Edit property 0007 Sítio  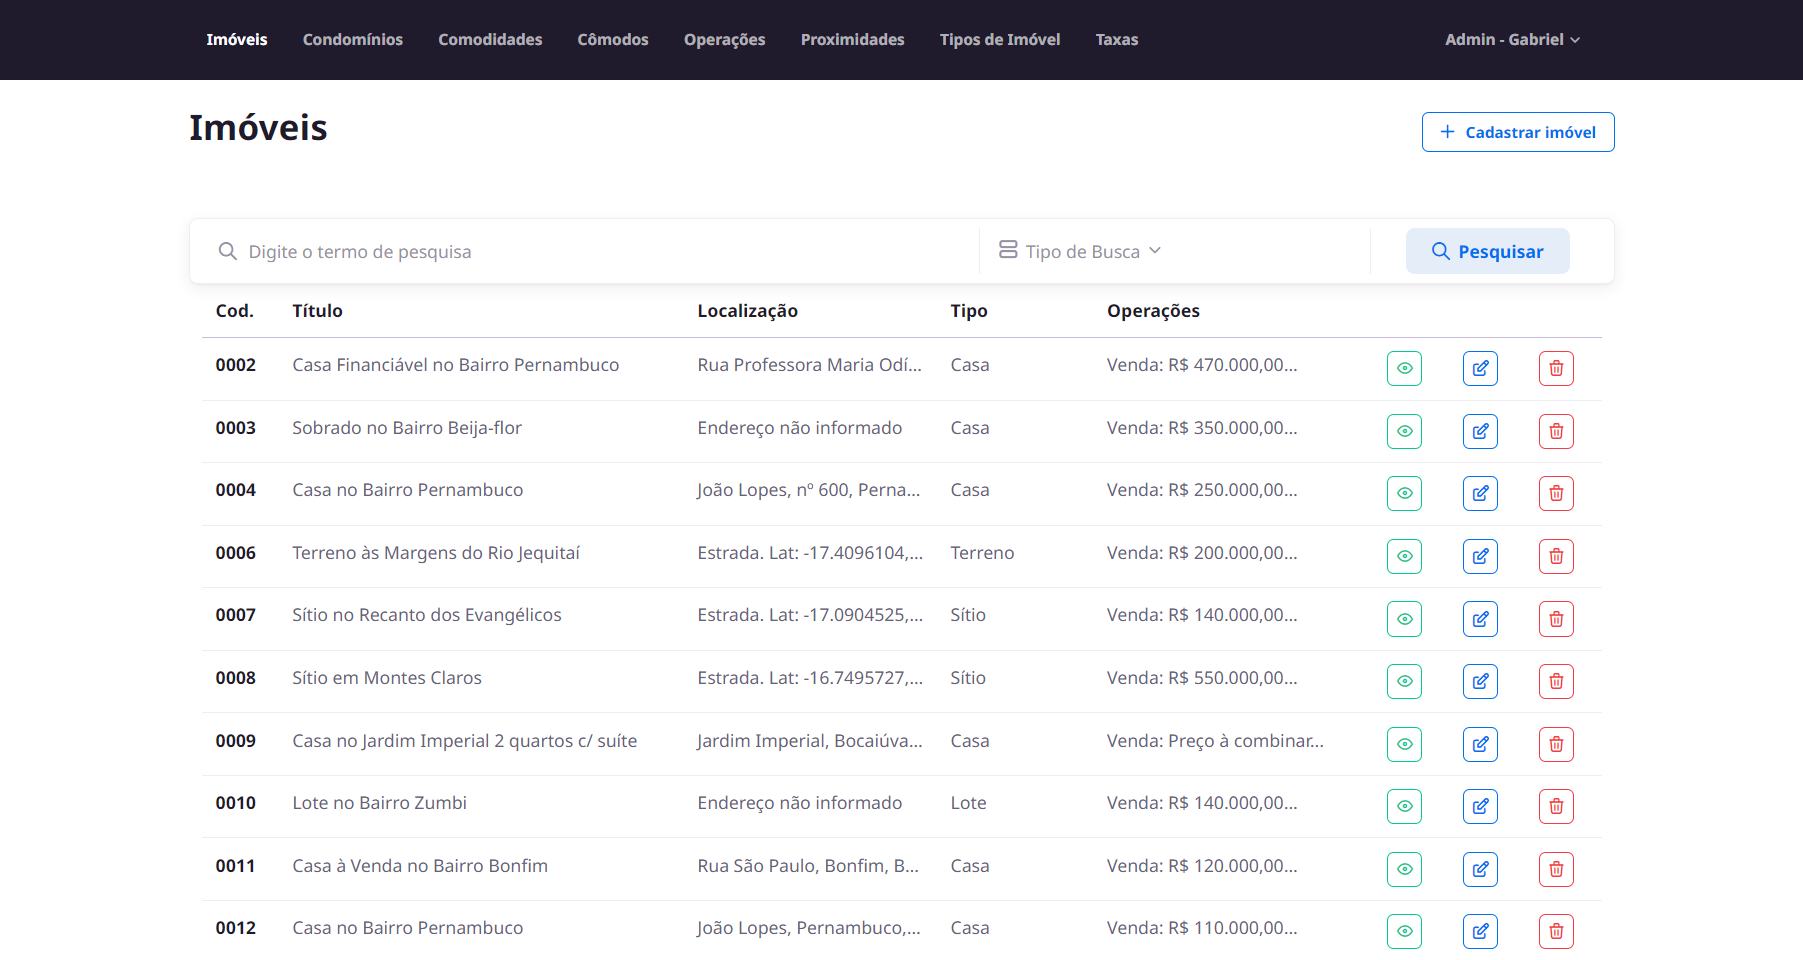[x=1480, y=618]
